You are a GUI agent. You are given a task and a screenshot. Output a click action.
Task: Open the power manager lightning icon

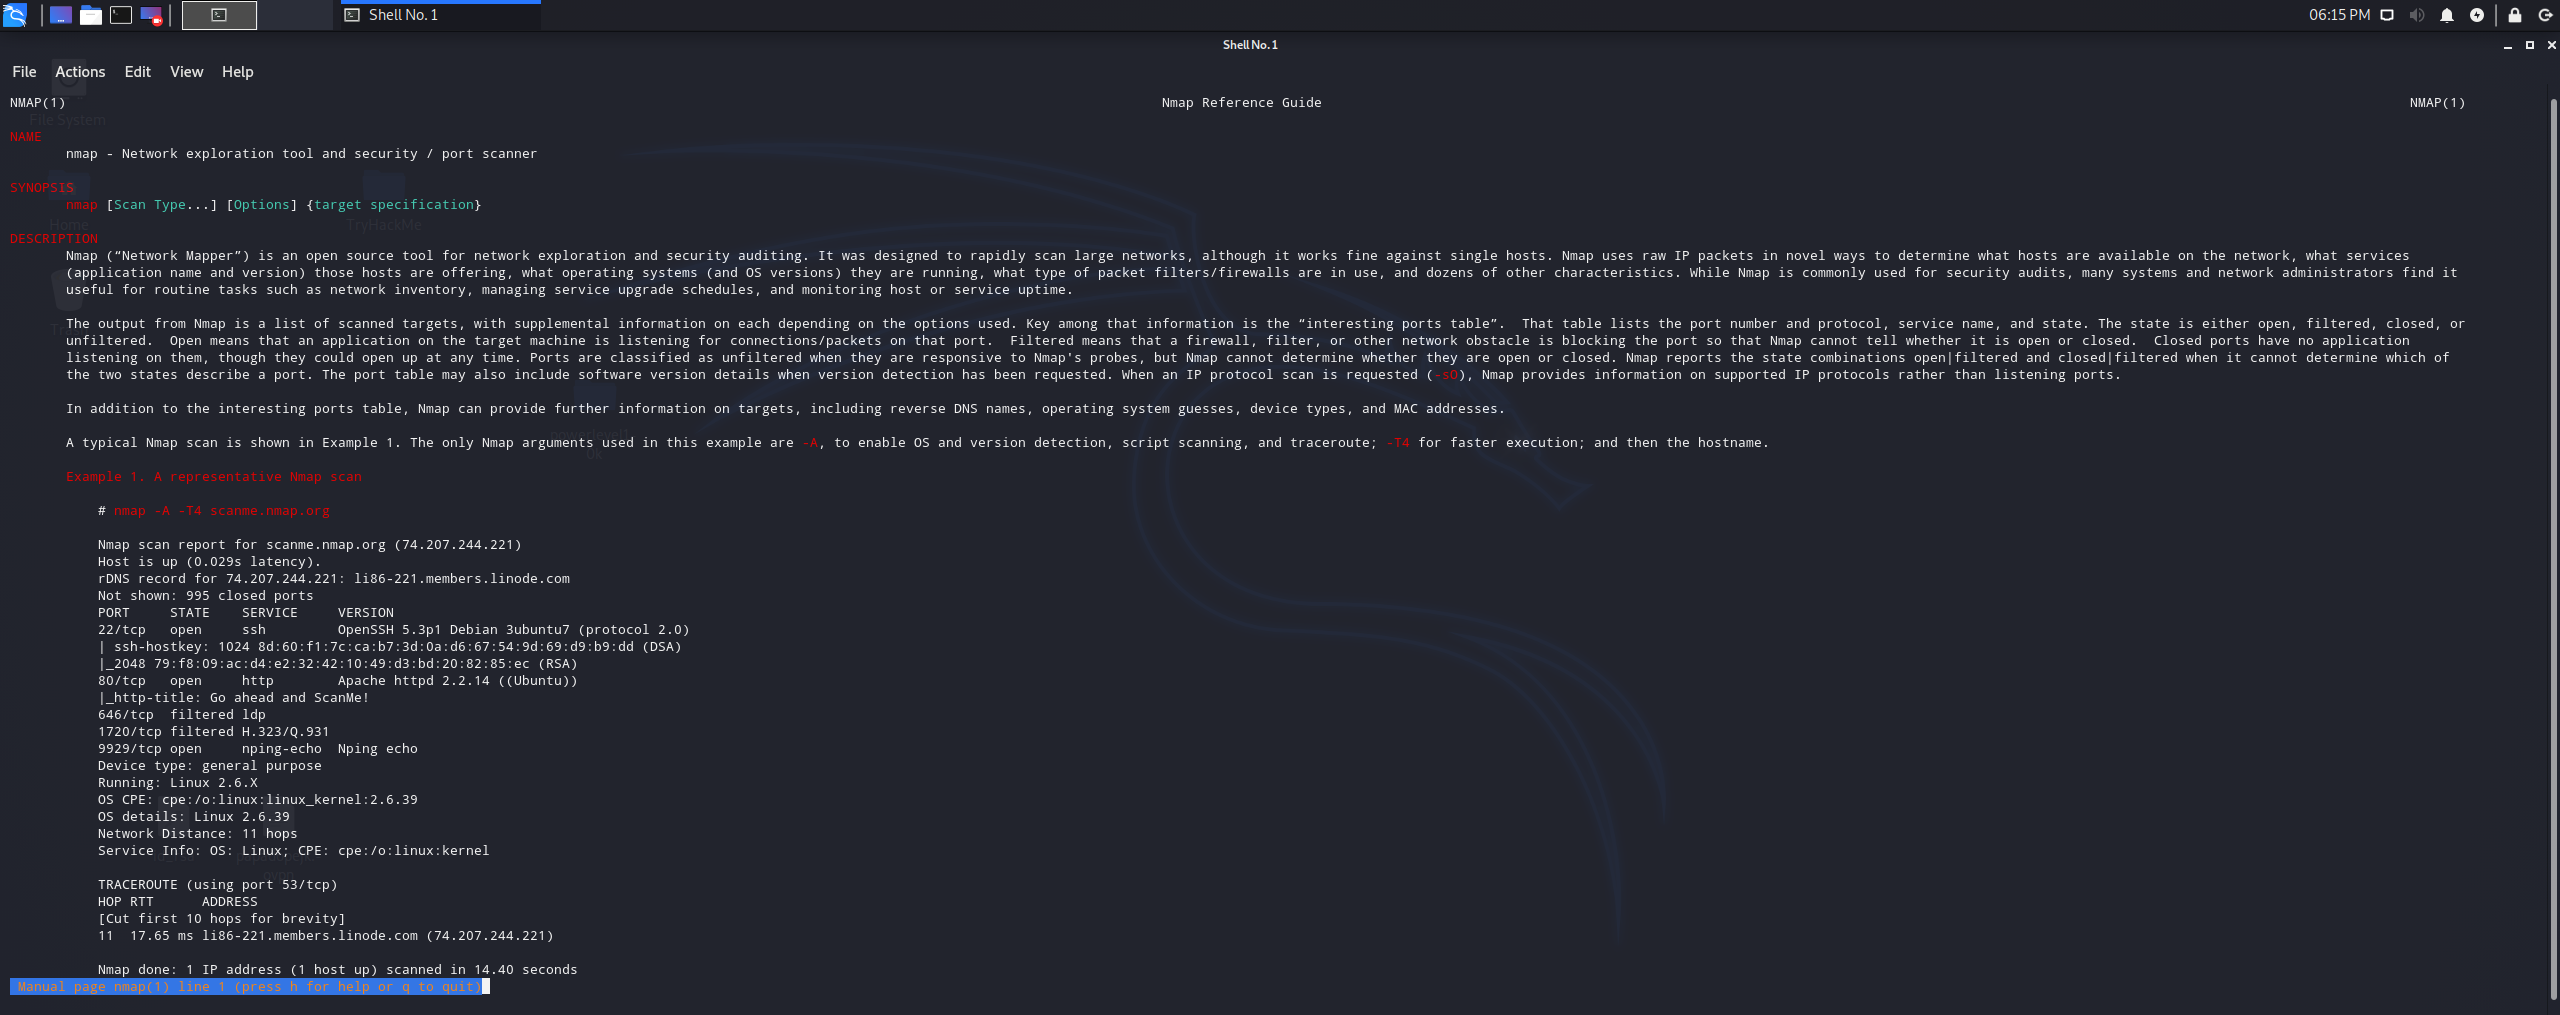tap(2477, 15)
